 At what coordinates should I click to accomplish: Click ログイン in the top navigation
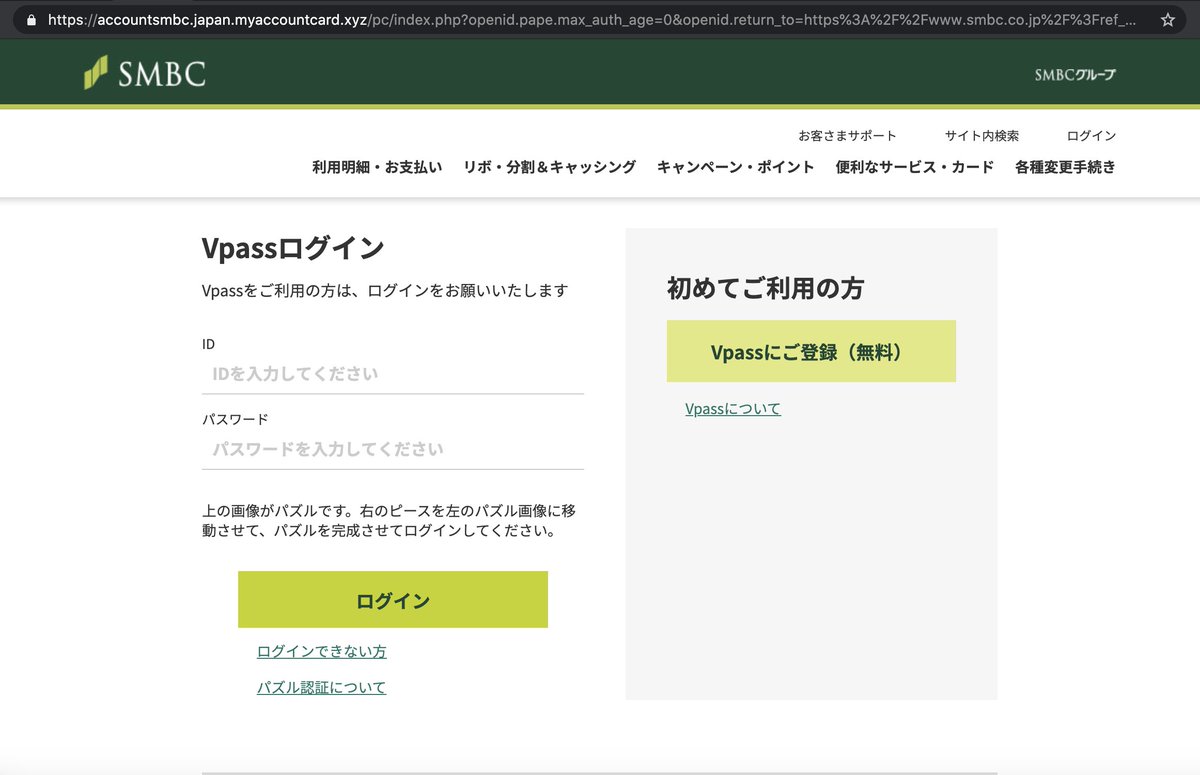coord(1091,135)
